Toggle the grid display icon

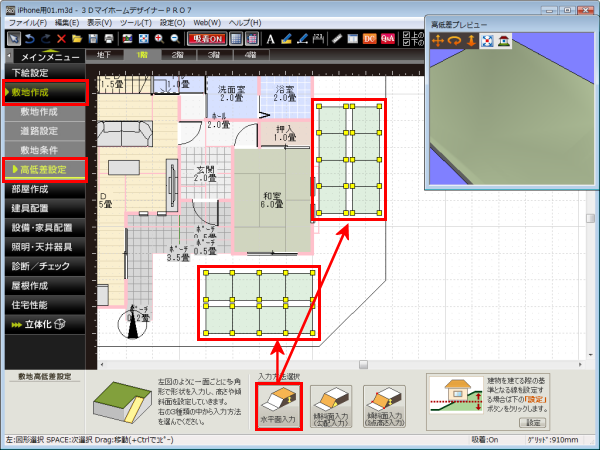pos(236,38)
